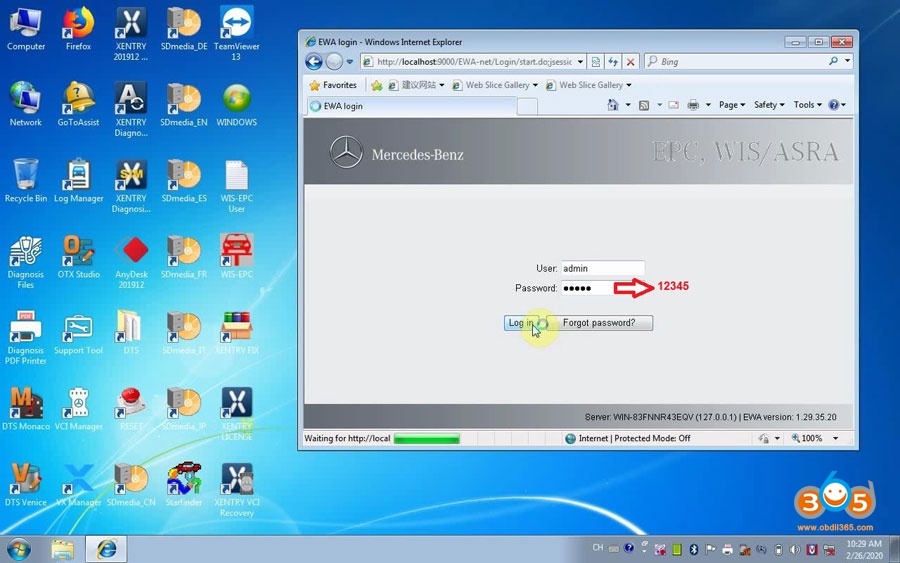Expand the address bar URL dropdown
The height and width of the screenshot is (563, 900).
click(580, 61)
